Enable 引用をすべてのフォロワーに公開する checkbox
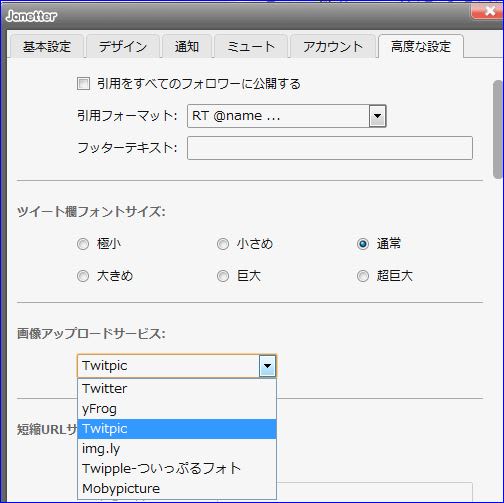504x503 pixels. pyautogui.click(x=83, y=84)
